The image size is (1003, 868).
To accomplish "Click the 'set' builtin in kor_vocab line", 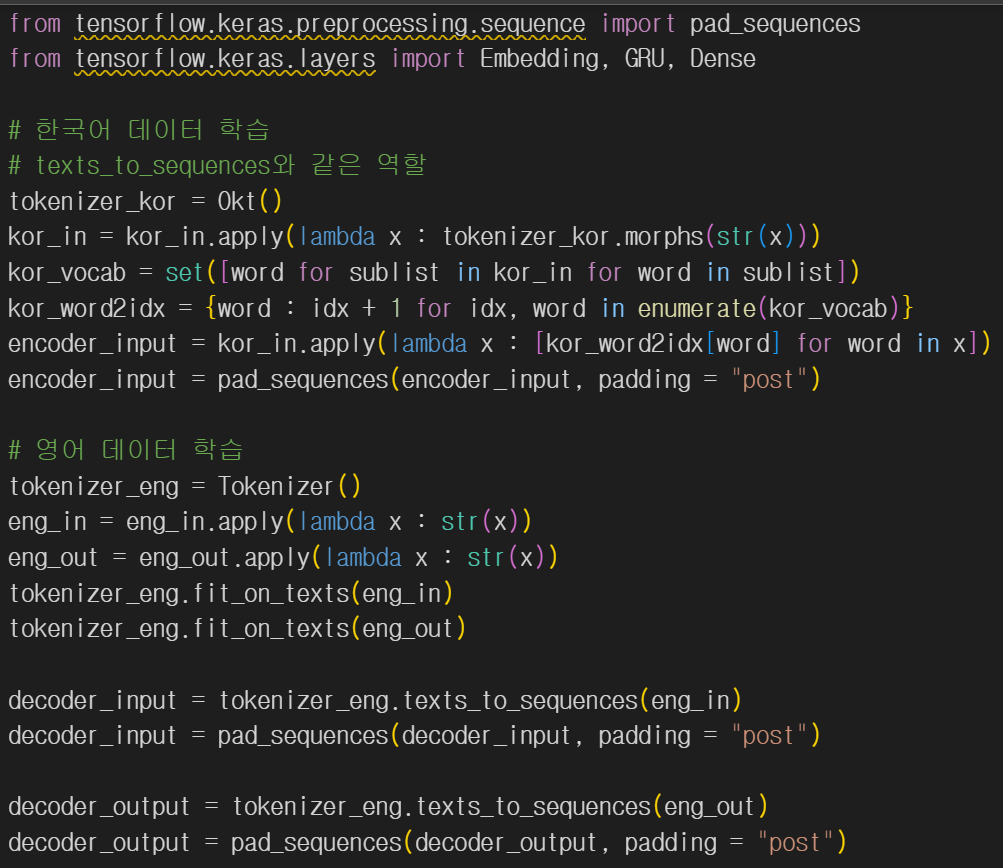I will tap(184, 272).
